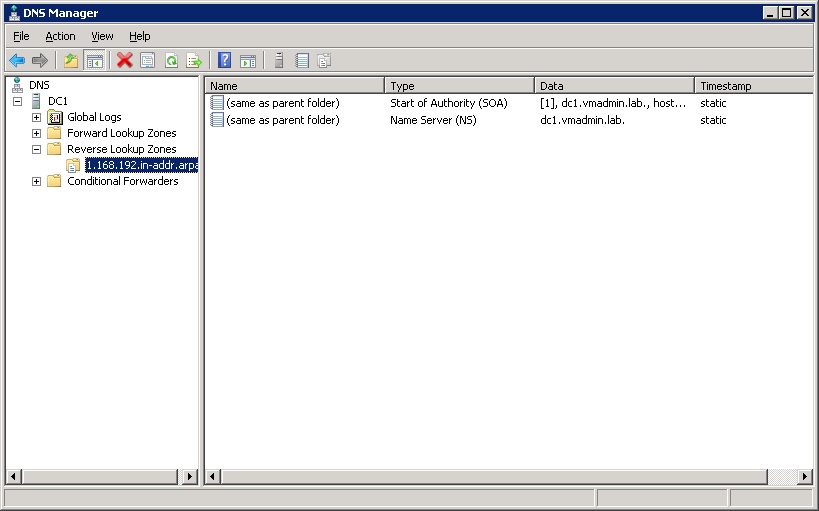Select Conditional Forwarders tree label
The width and height of the screenshot is (819, 511).
[x=123, y=181]
